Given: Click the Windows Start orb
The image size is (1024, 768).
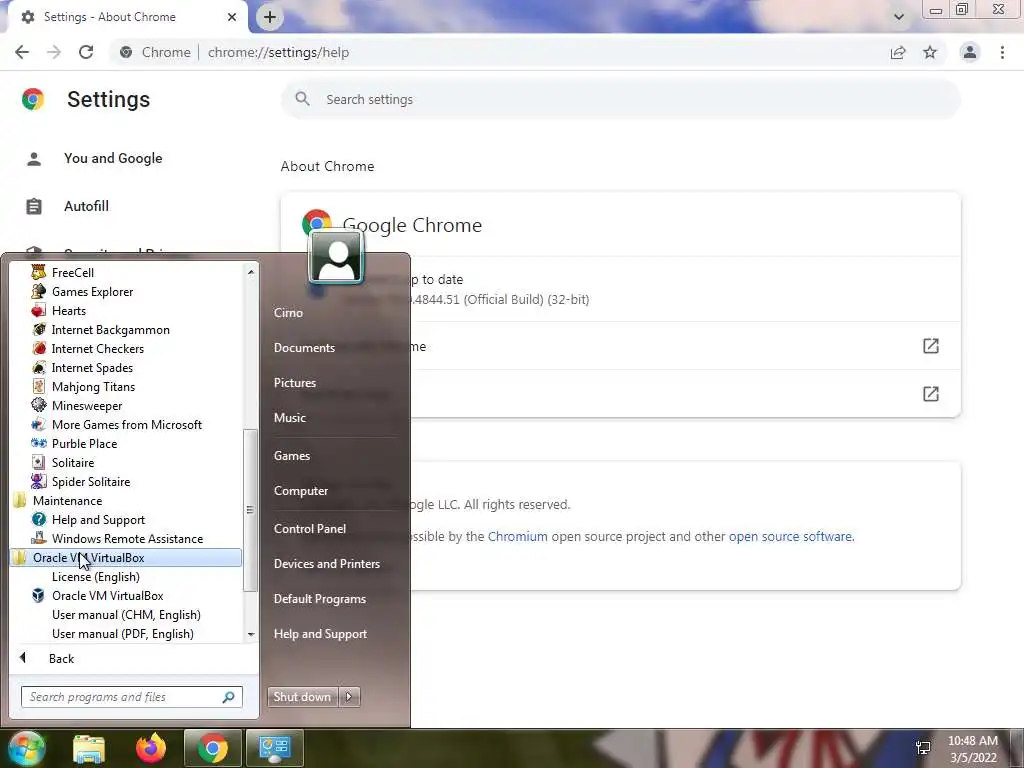Looking at the screenshot, I should 27,748.
